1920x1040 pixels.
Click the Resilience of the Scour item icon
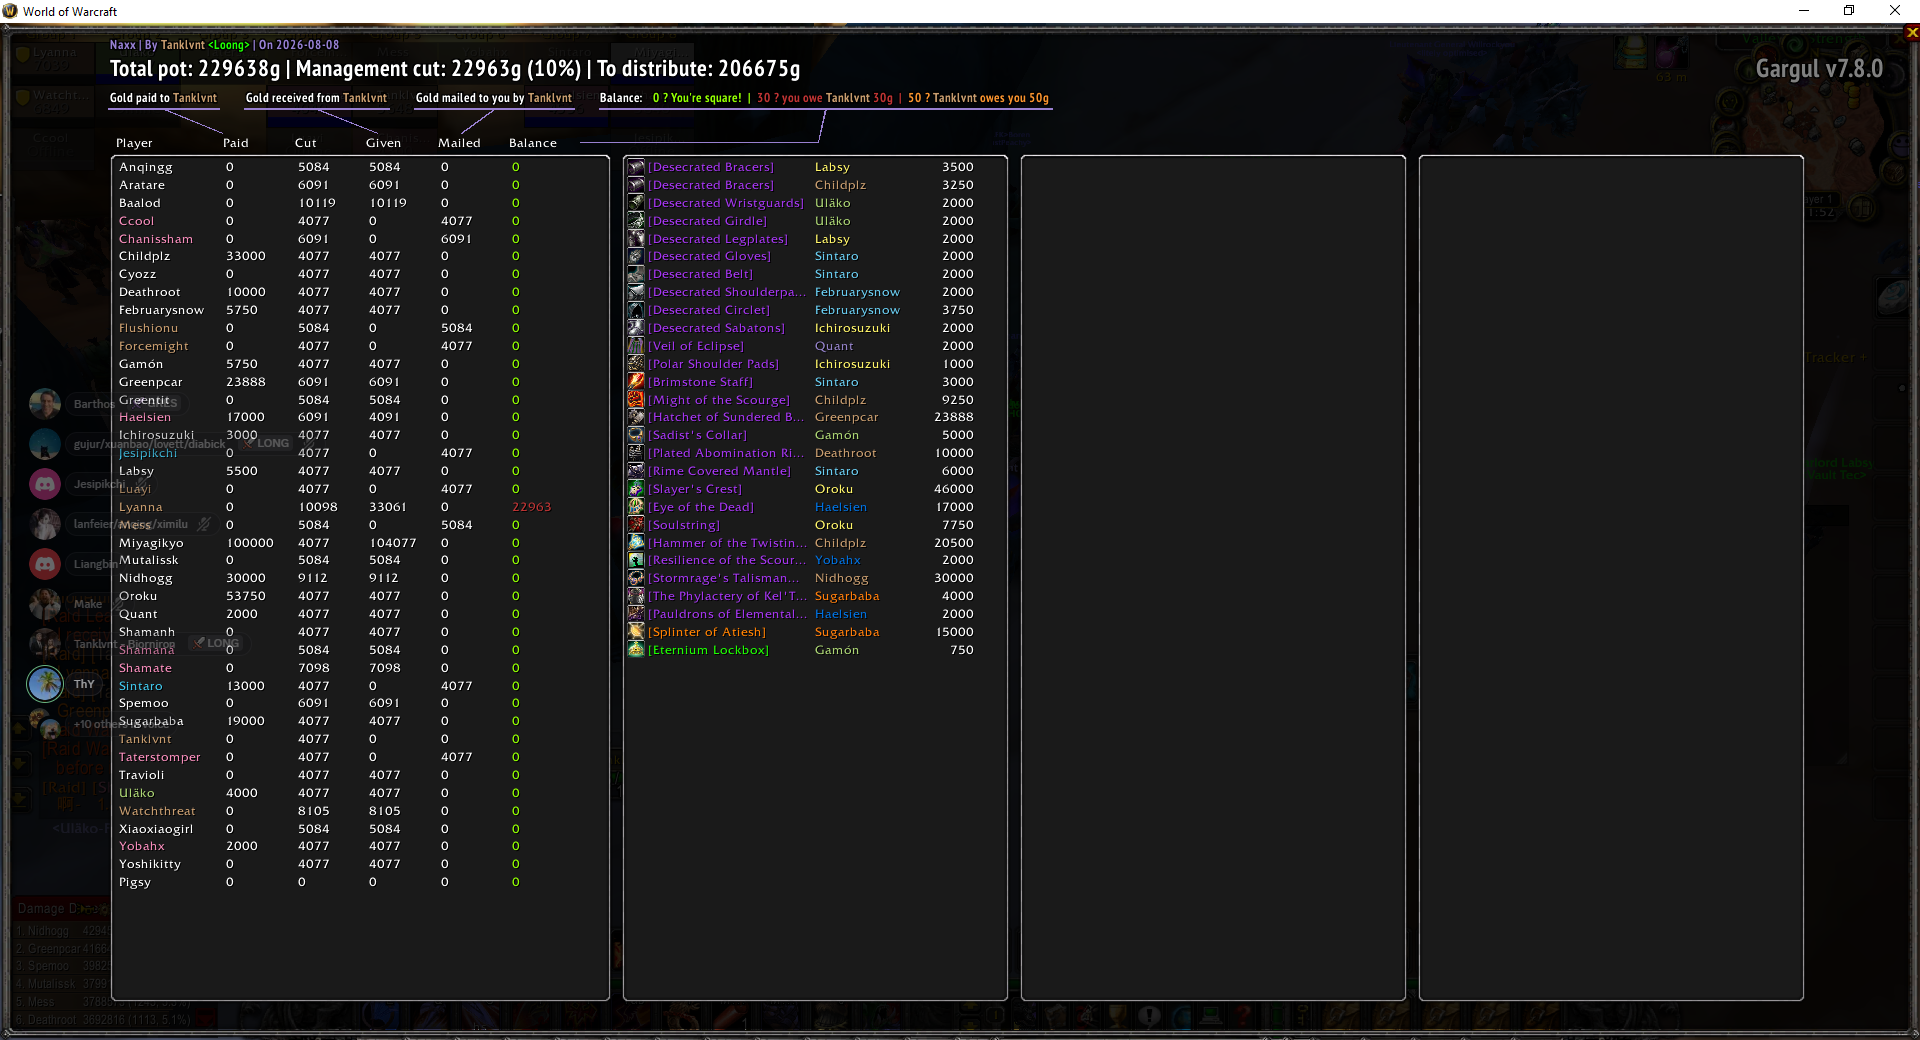pos(636,560)
